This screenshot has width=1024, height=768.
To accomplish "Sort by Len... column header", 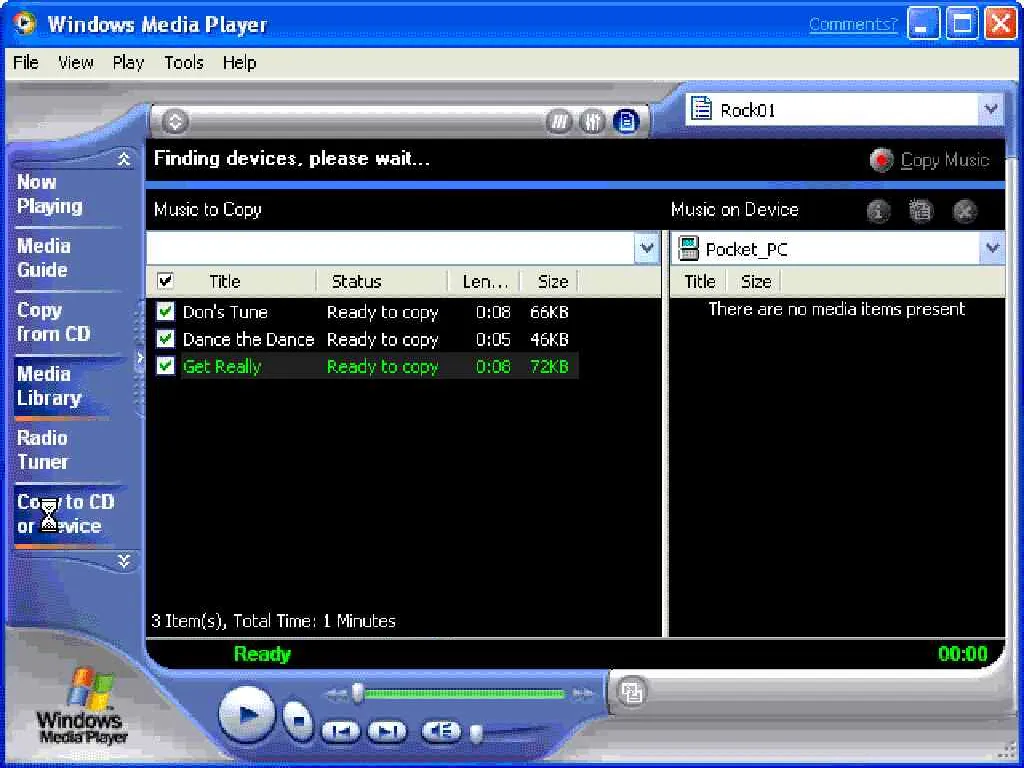I will coord(485,281).
